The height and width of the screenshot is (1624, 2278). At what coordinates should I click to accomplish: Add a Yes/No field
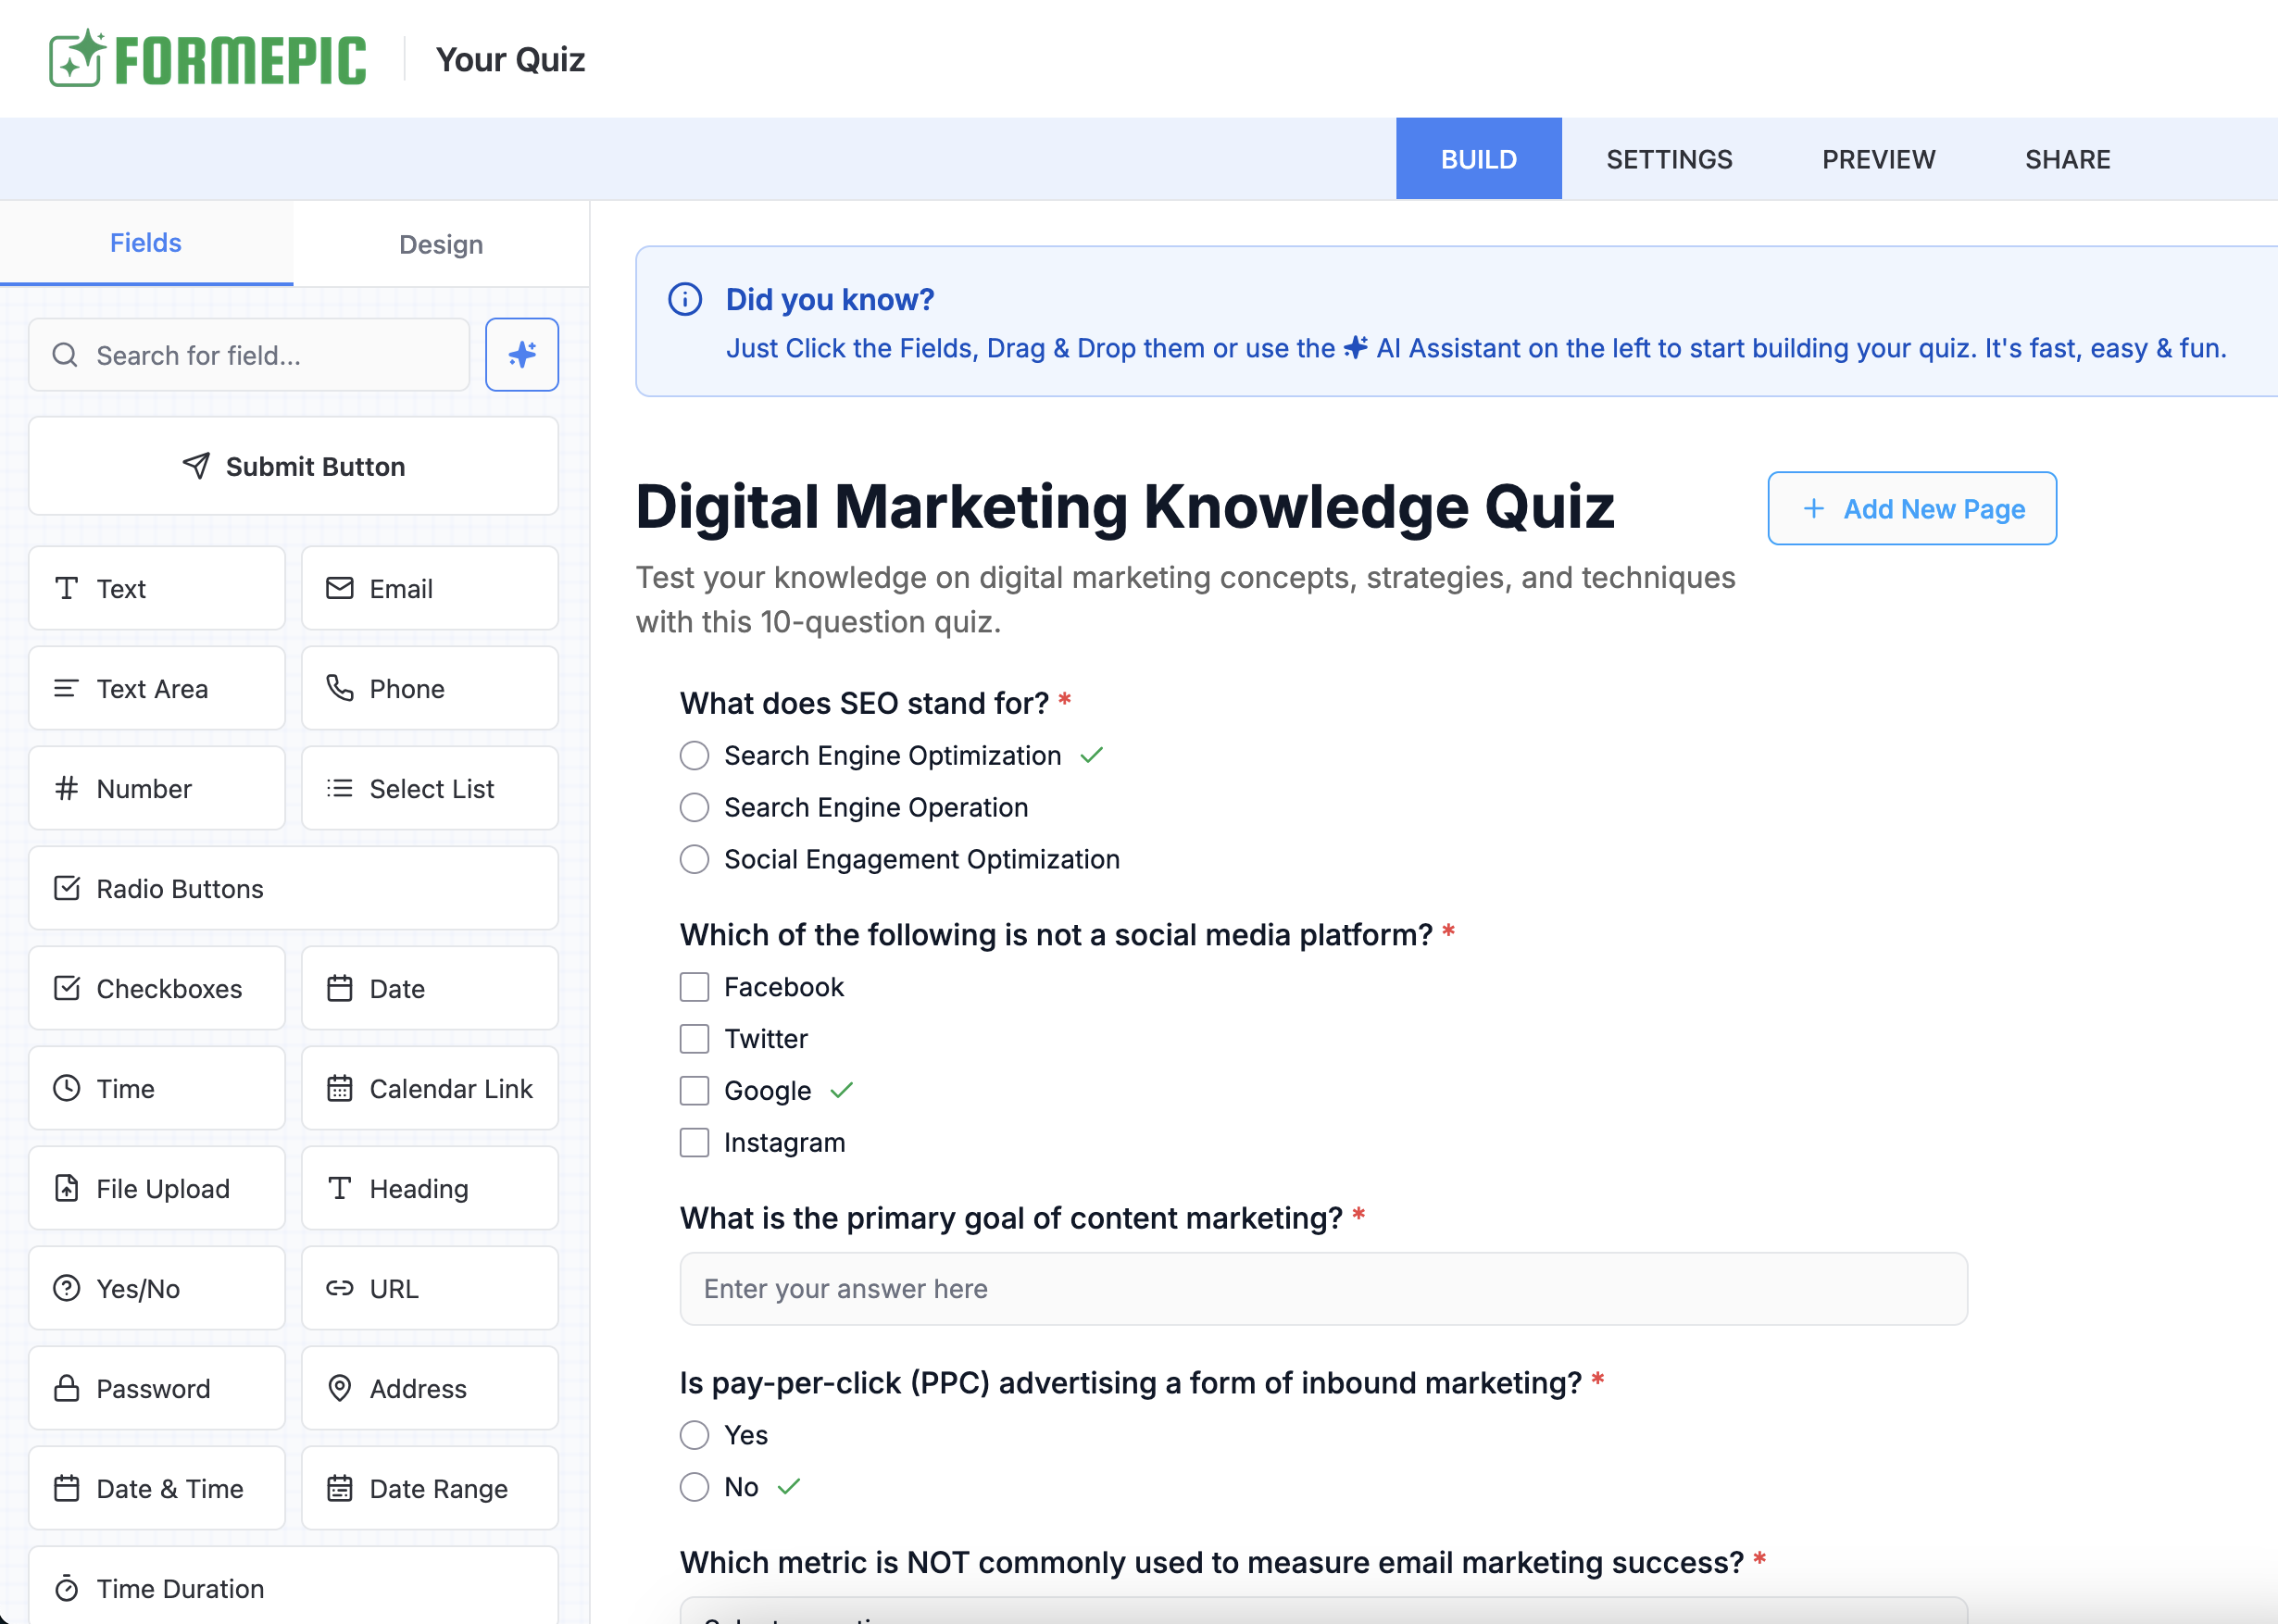pos(157,1288)
